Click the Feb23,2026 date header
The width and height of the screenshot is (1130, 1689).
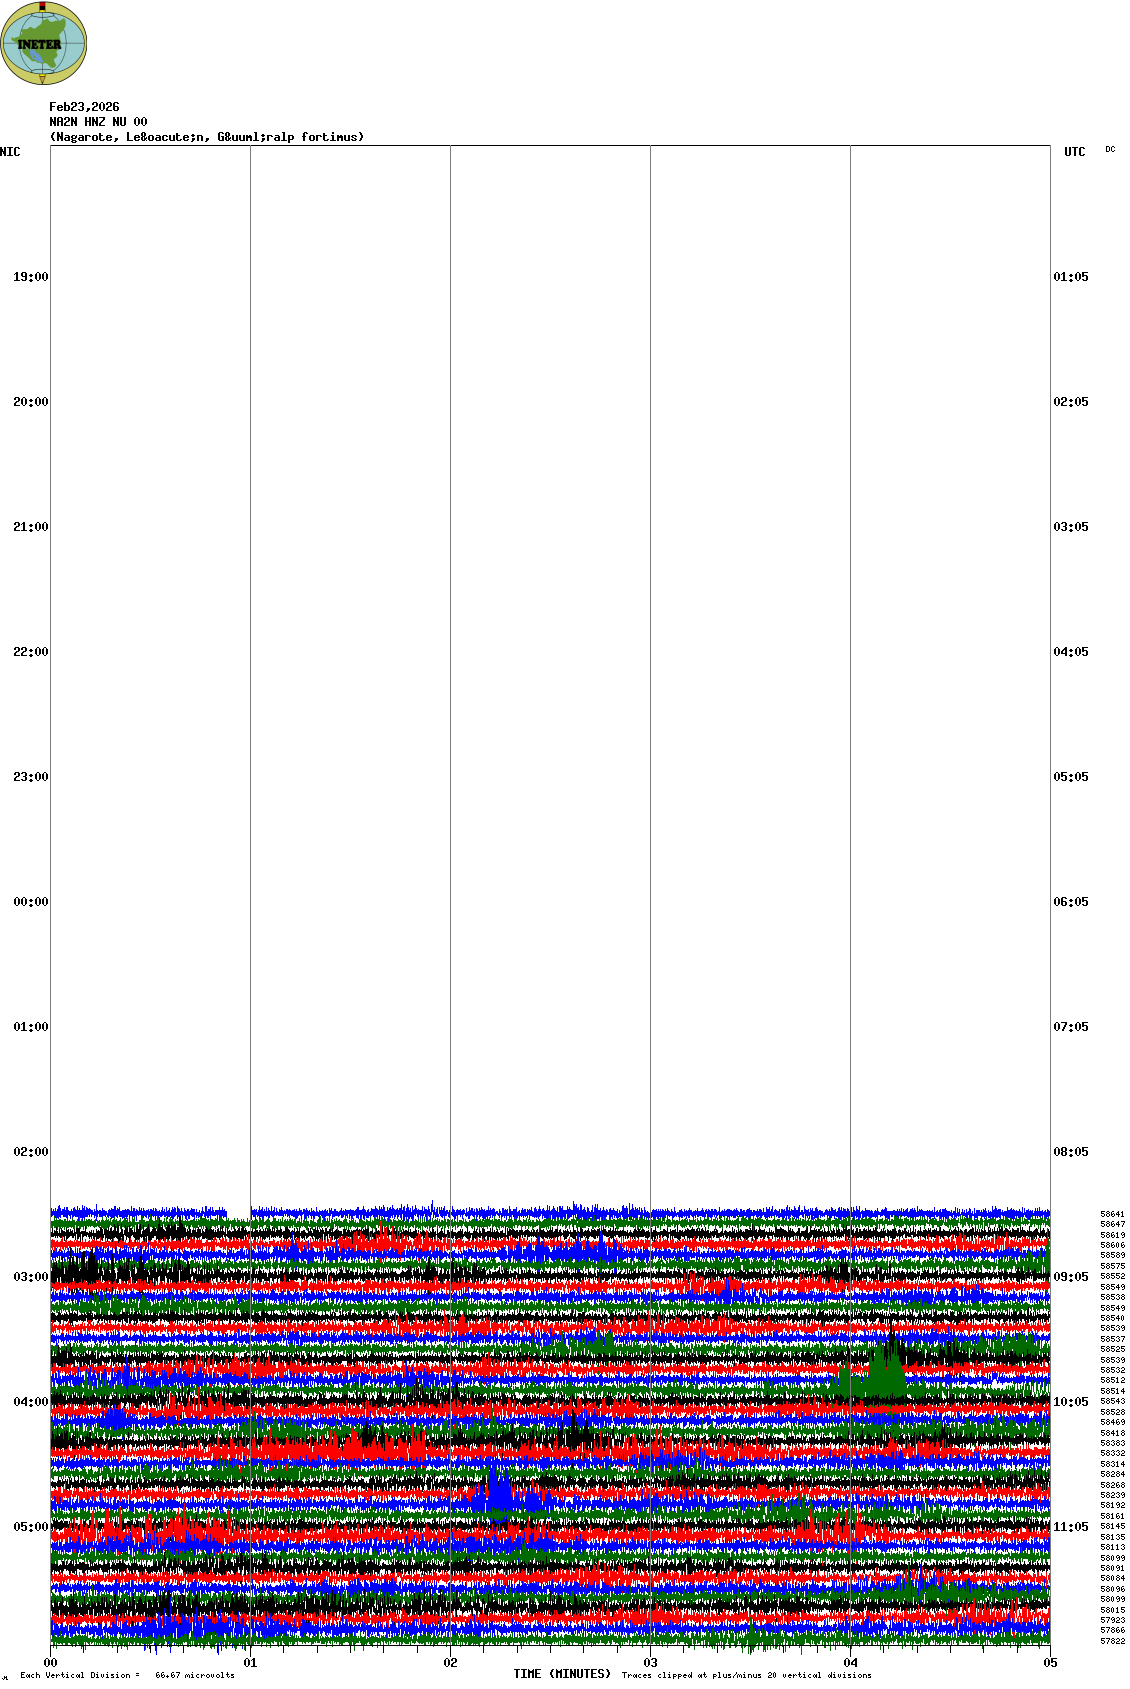(x=84, y=107)
